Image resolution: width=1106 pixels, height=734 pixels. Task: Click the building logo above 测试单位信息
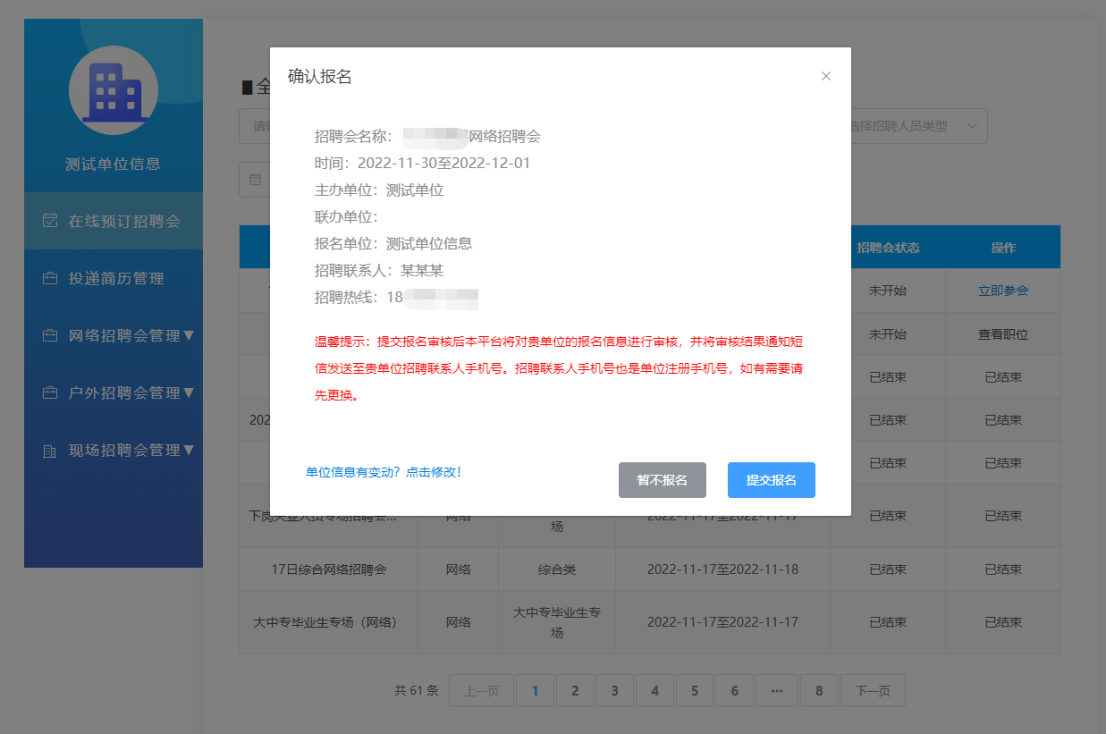point(113,90)
